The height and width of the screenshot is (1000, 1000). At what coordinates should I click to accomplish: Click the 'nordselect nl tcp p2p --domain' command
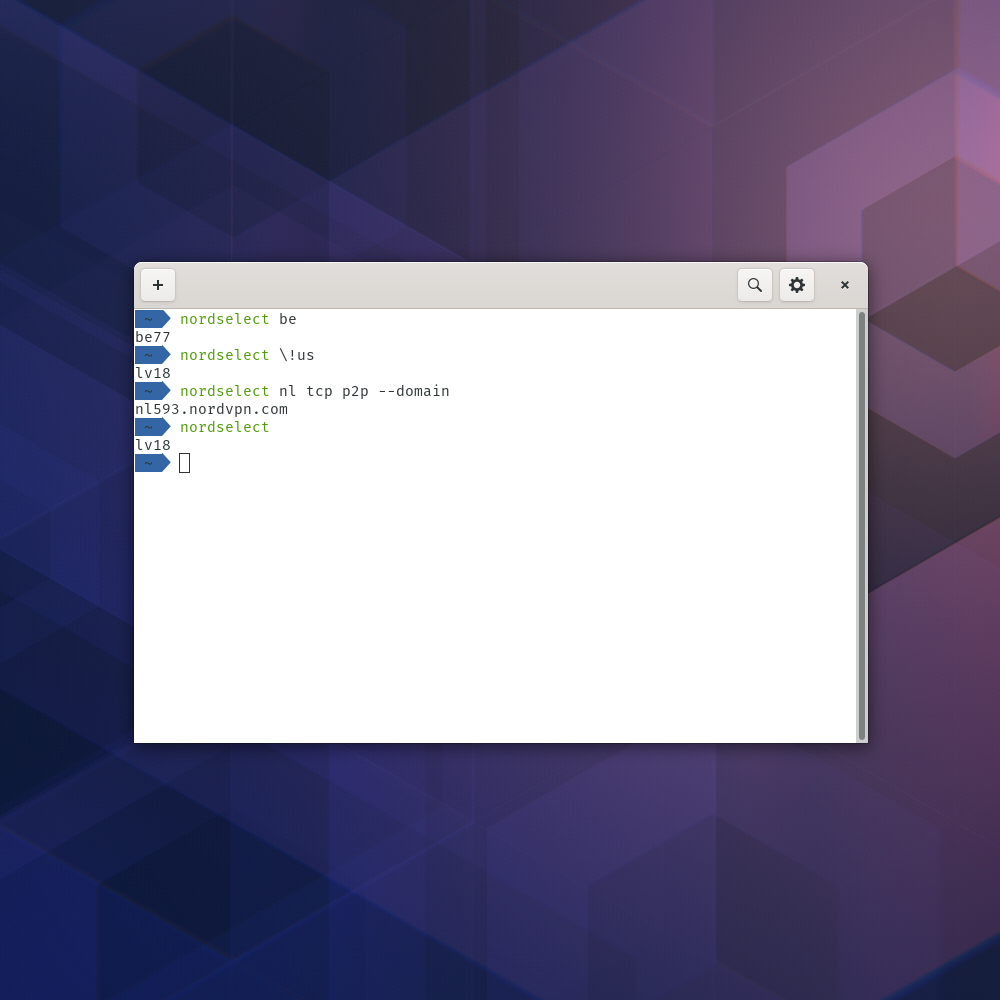click(x=314, y=391)
